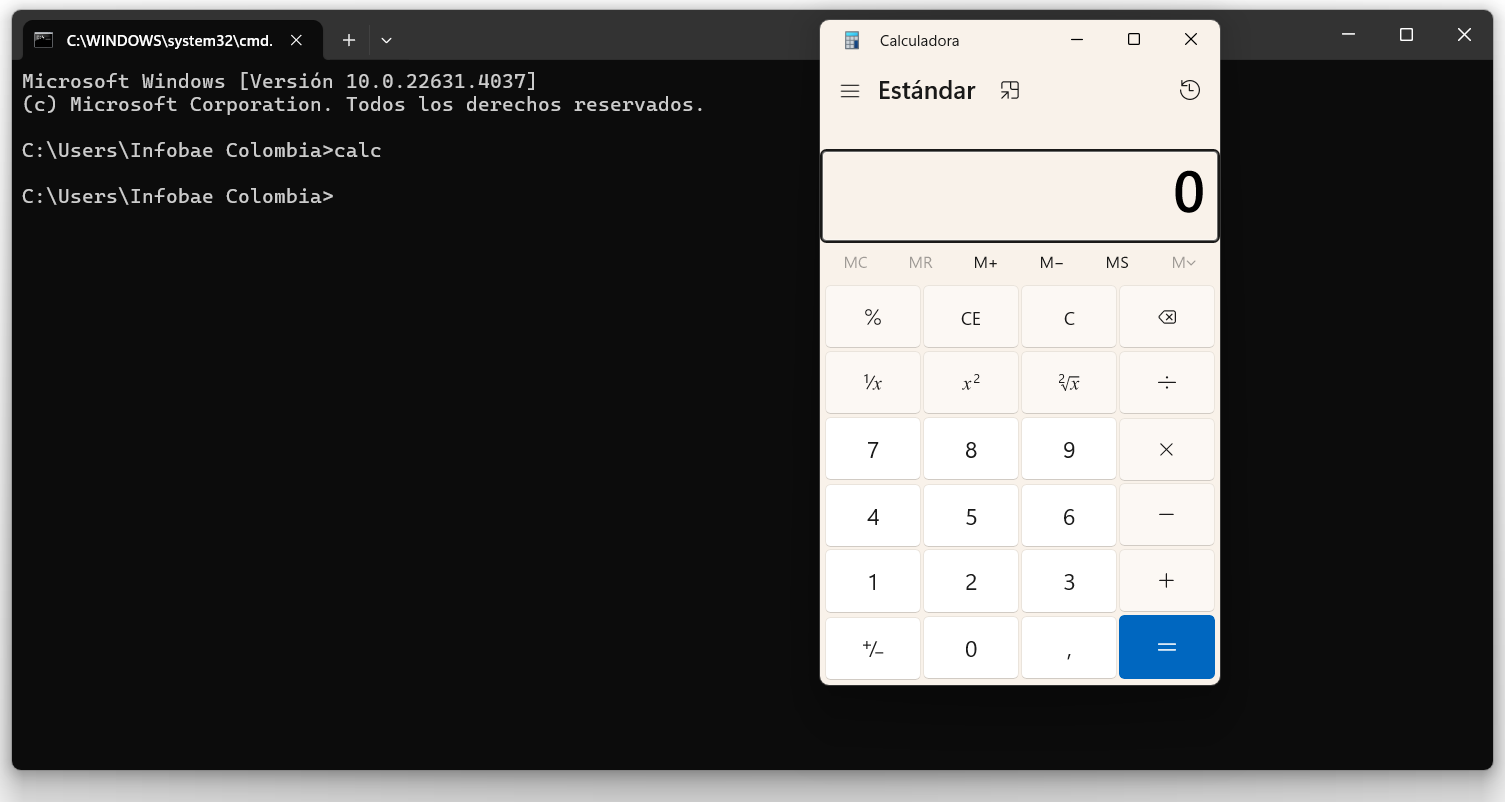The width and height of the screenshot is (1505, 802).
Task: Open the calculator navigation hamburger menu
Action: [x=850, y=91]
